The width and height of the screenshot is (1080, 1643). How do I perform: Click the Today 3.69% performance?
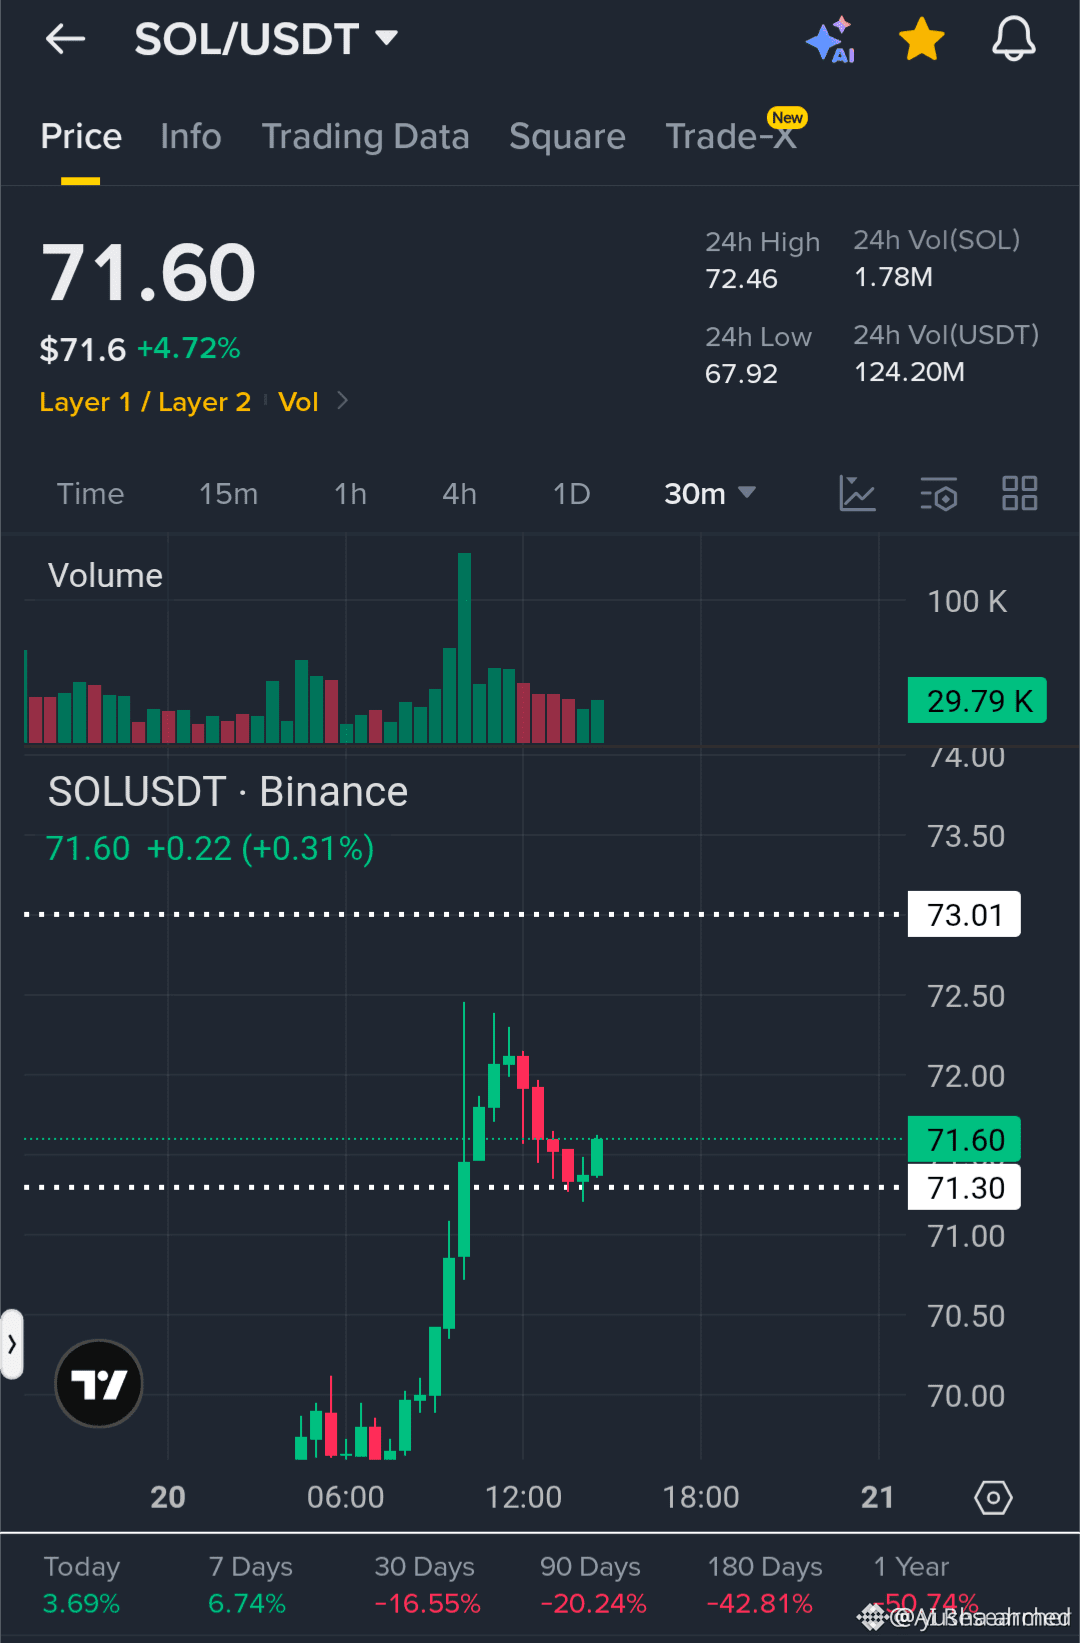tap(82, 1585)
